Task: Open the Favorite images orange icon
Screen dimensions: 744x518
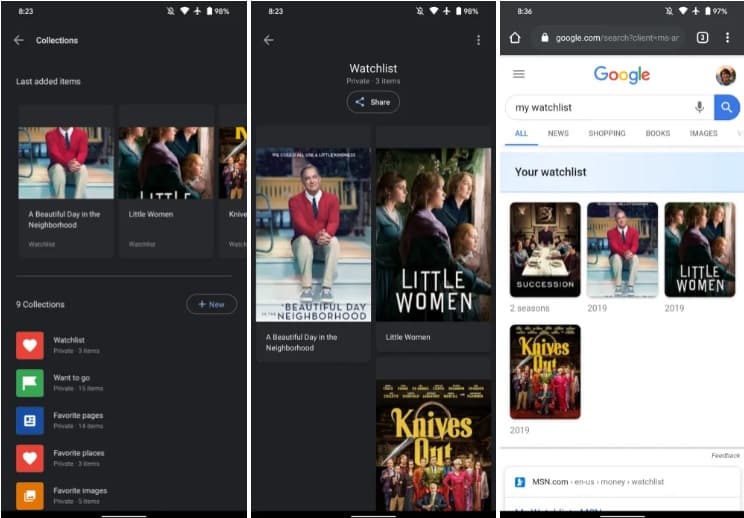Action: coord(30,496)
